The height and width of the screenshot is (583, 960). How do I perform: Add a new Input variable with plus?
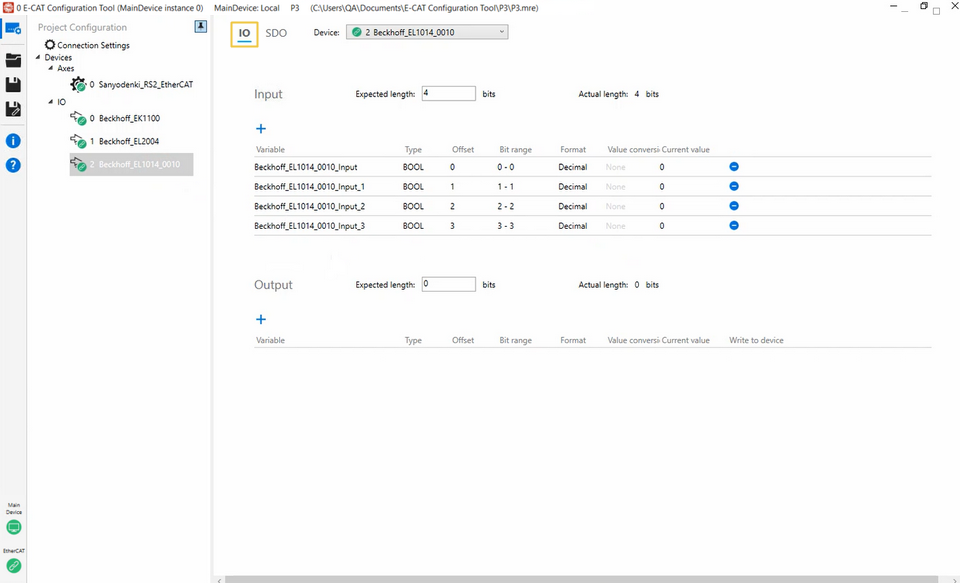[x=261, y=129]
